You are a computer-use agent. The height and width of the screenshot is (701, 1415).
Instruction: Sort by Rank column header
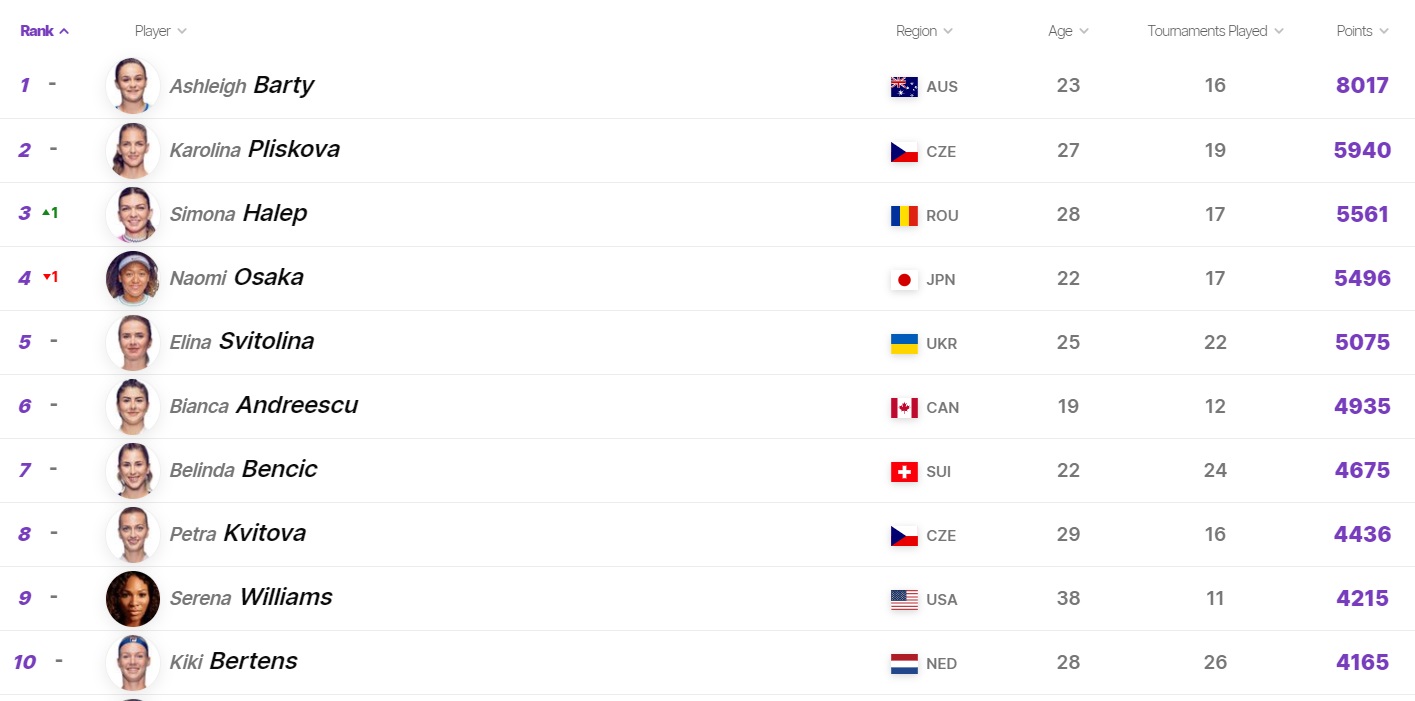[44, 31]
